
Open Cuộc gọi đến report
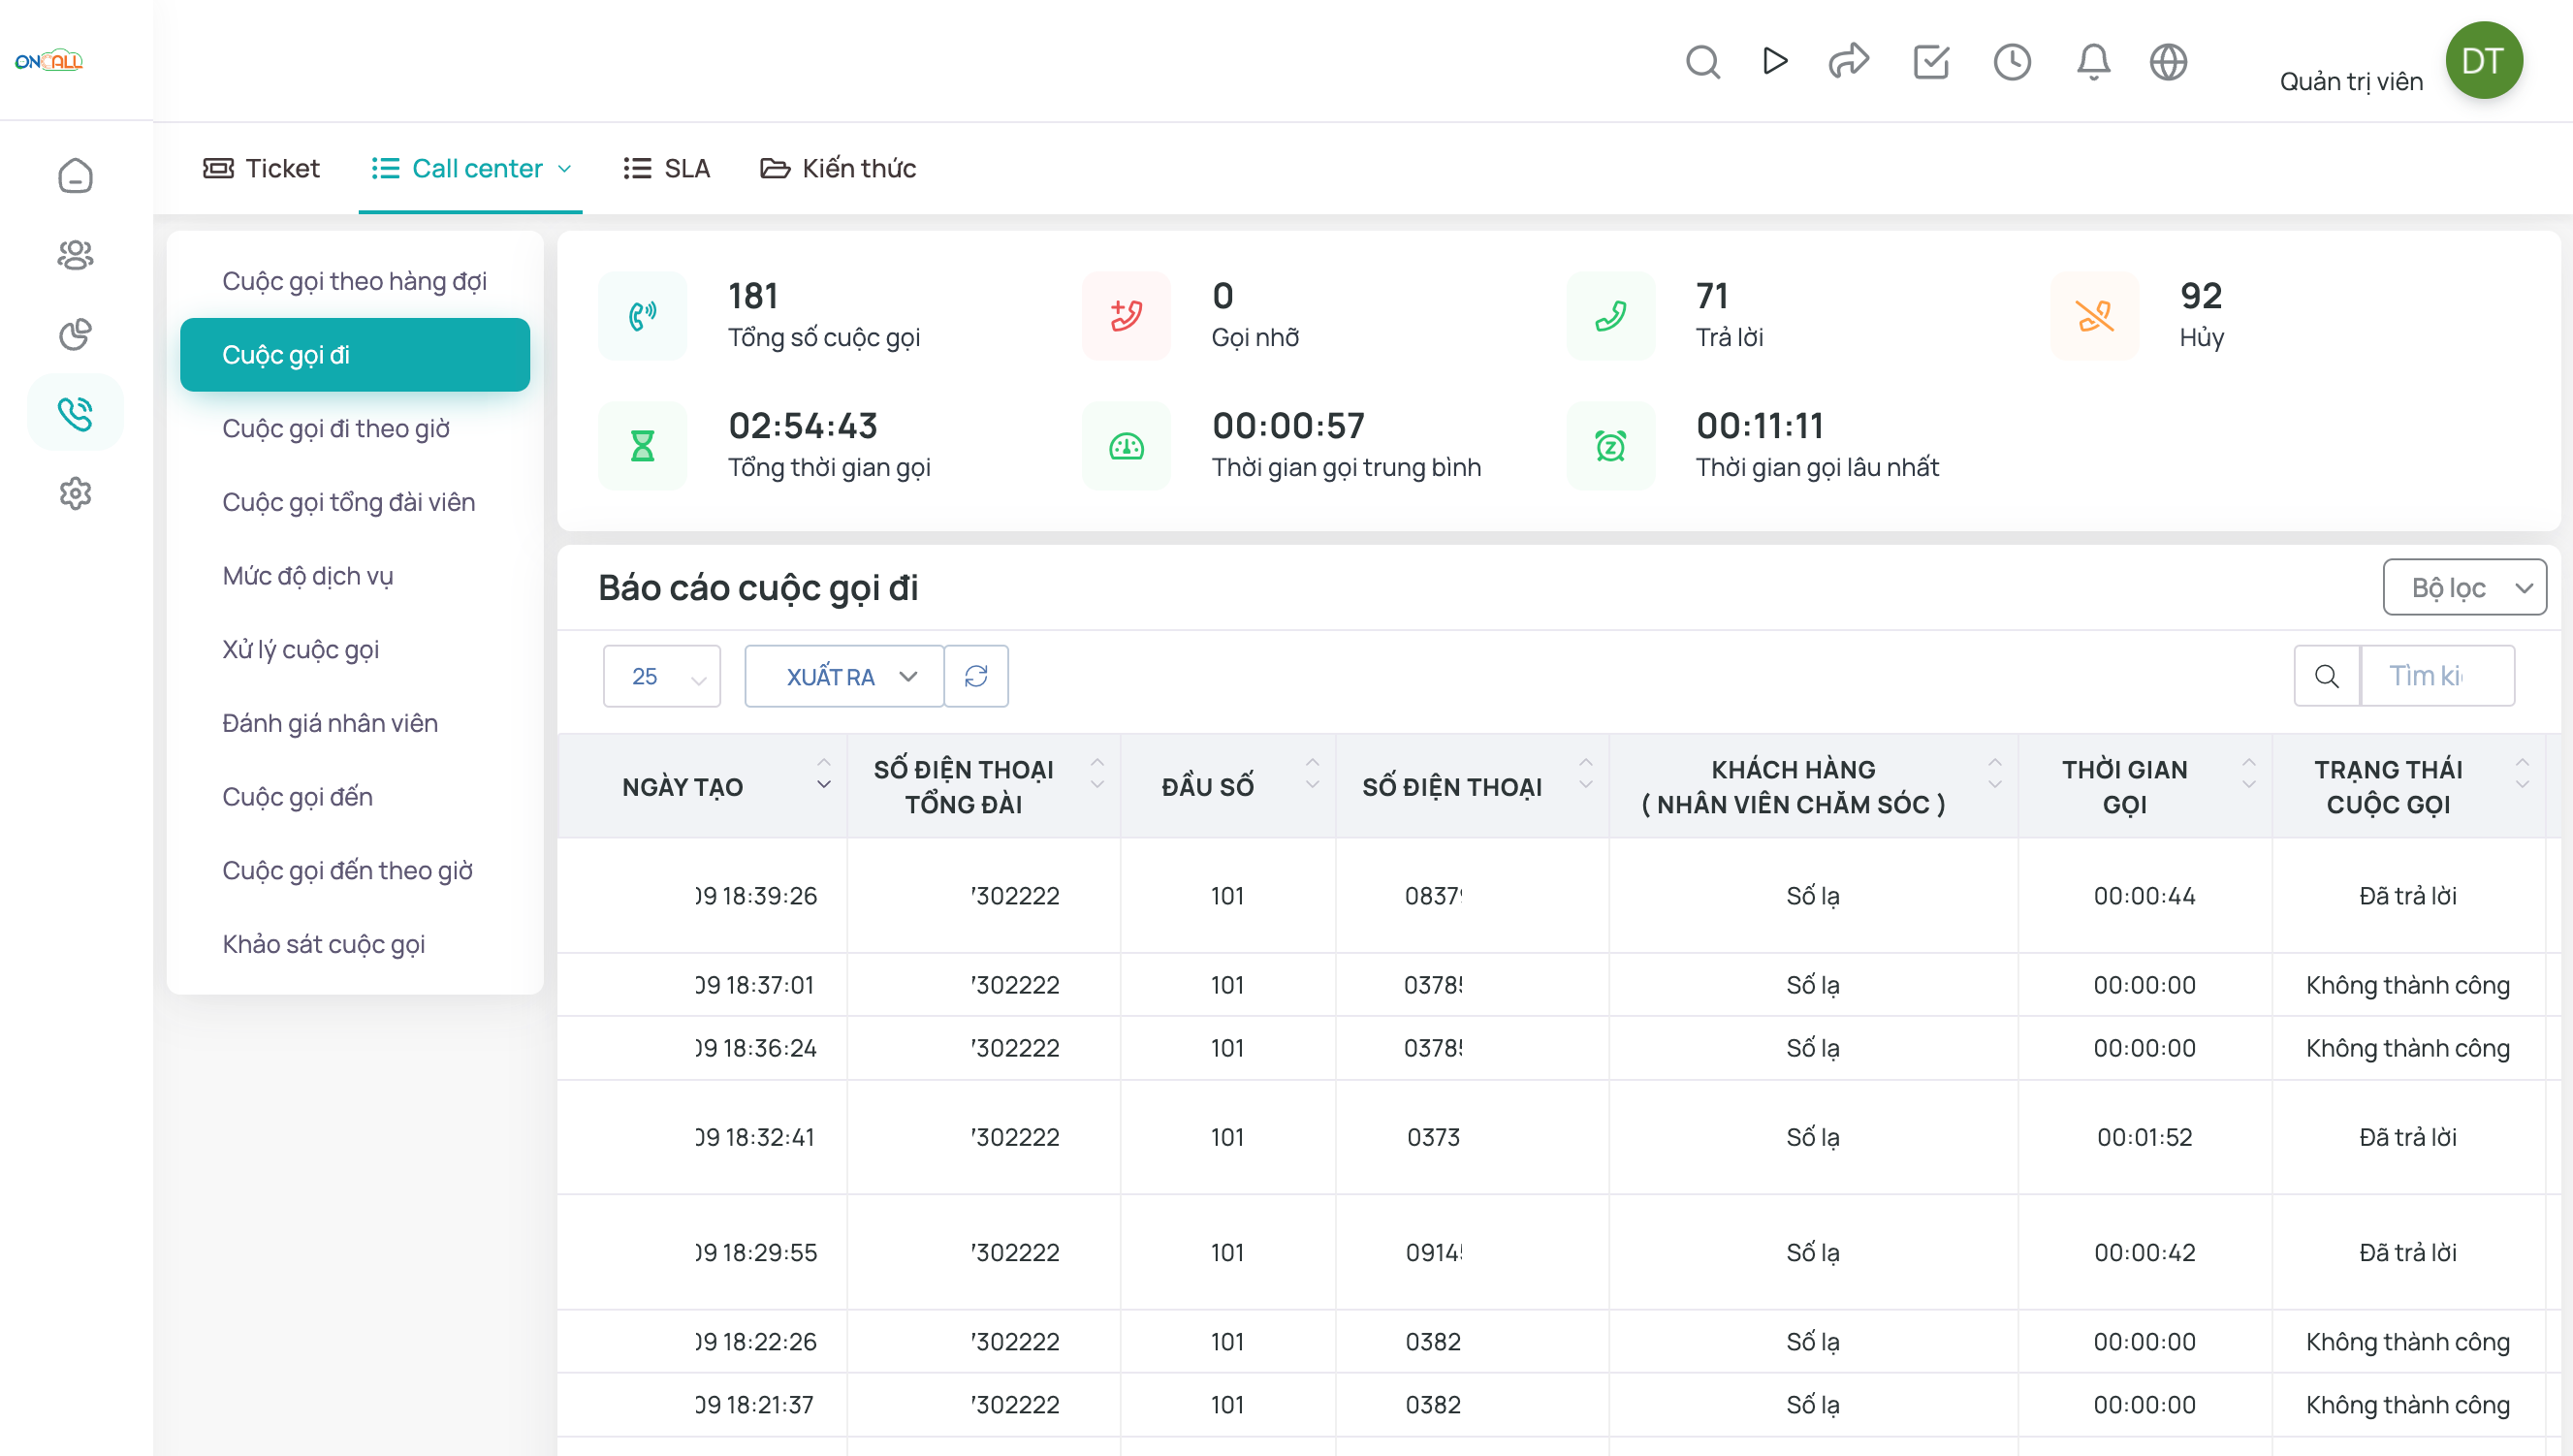pos(354,797)
